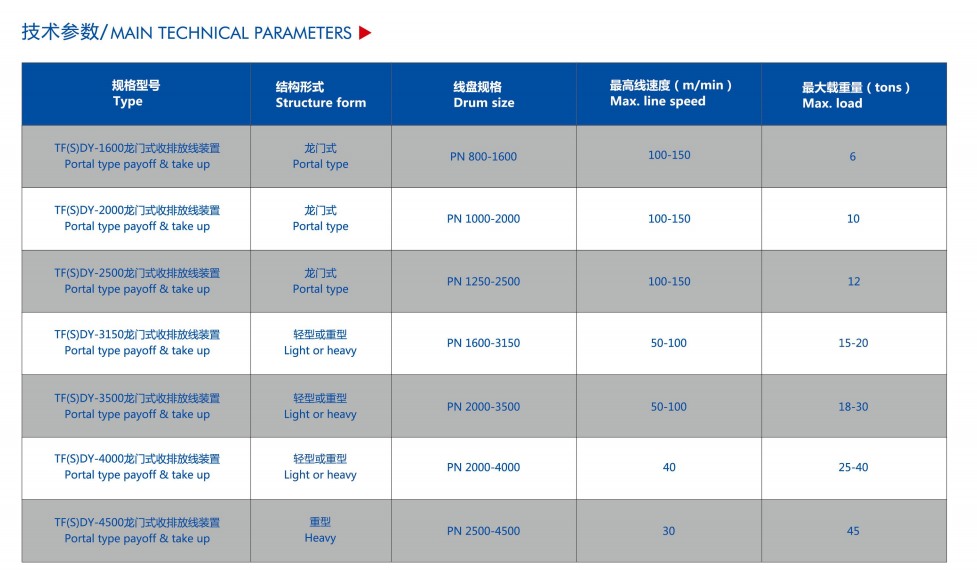977x577 pixels.
Task: Click the TF(S)DY-1600 model cell
Action: click(137, 156)
